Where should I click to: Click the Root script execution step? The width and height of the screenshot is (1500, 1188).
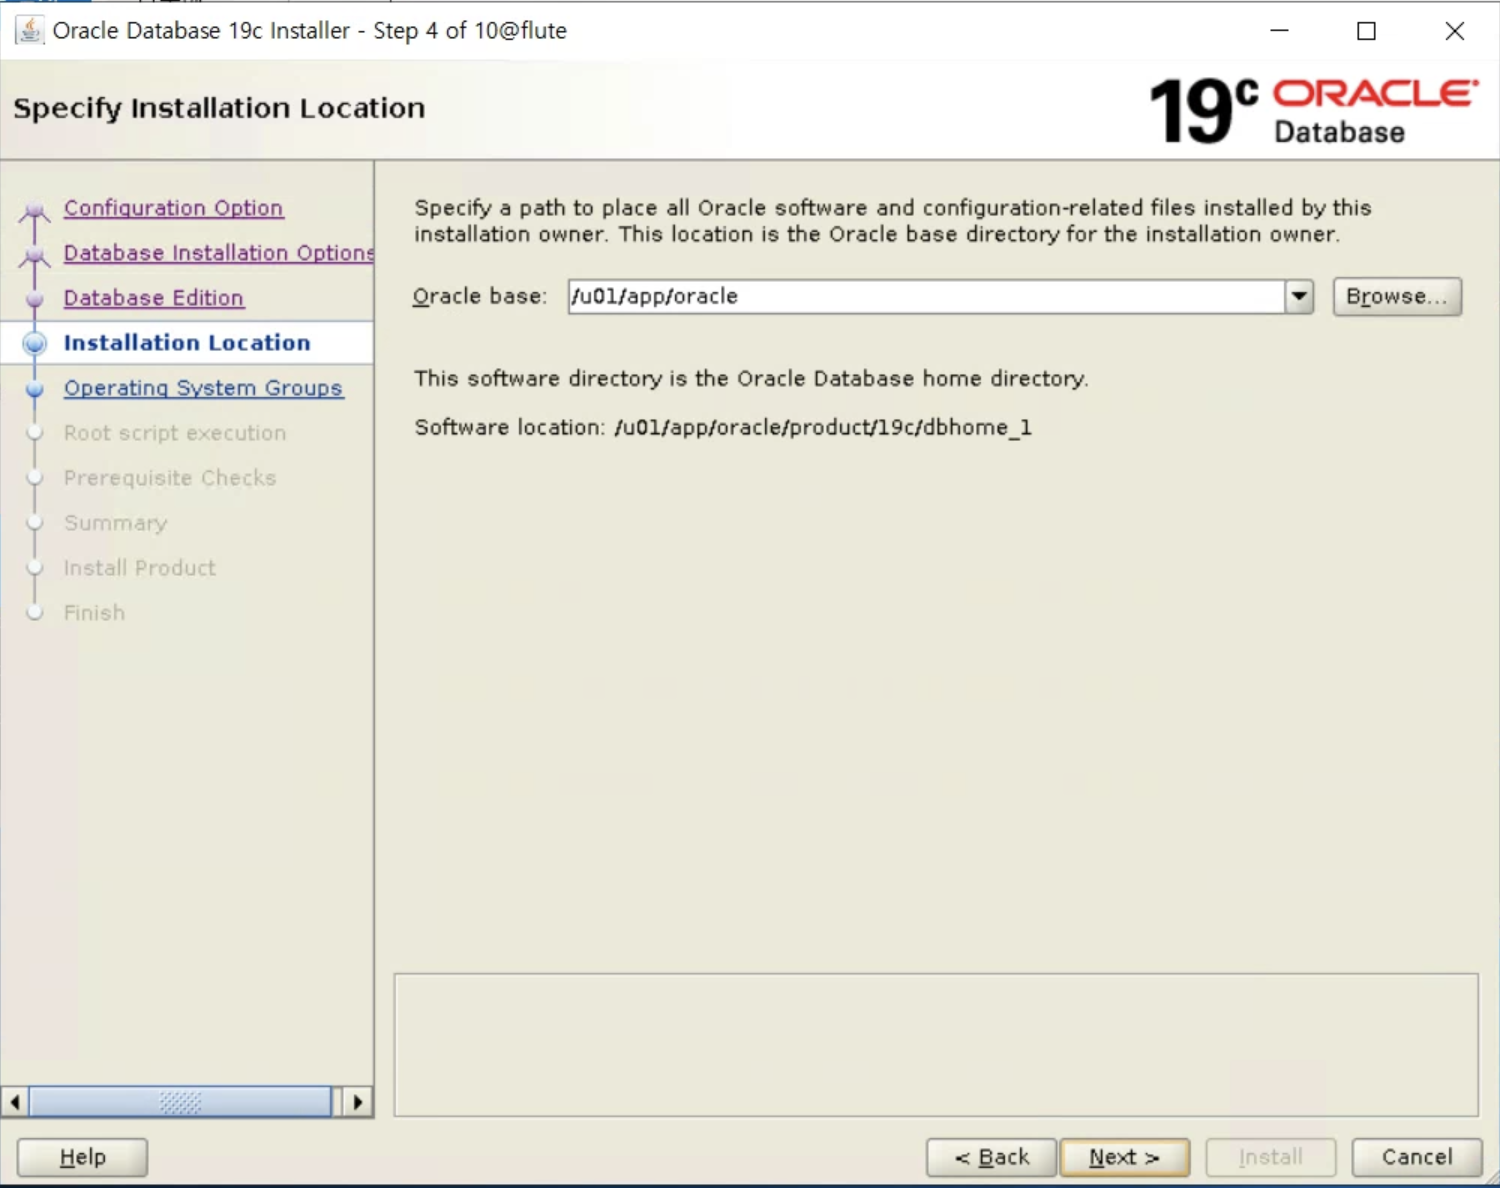pyautogui.click(x=175, y=433)
